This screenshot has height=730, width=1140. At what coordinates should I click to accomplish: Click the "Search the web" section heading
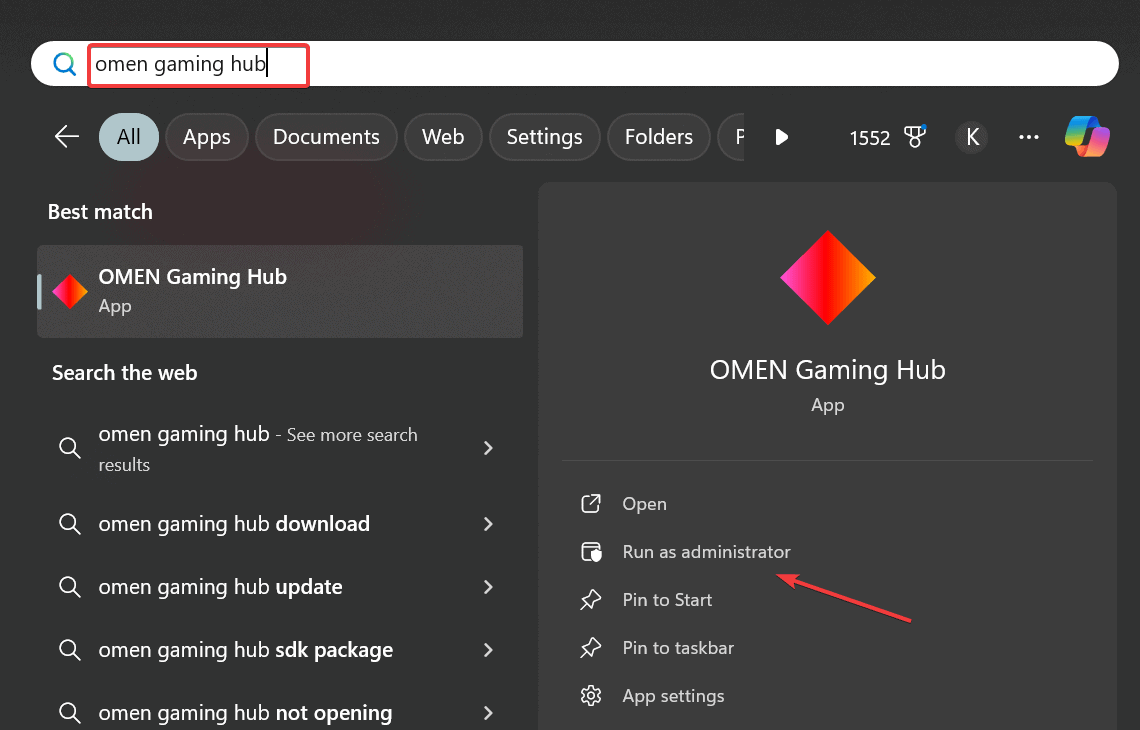click(x=124, y=373)
